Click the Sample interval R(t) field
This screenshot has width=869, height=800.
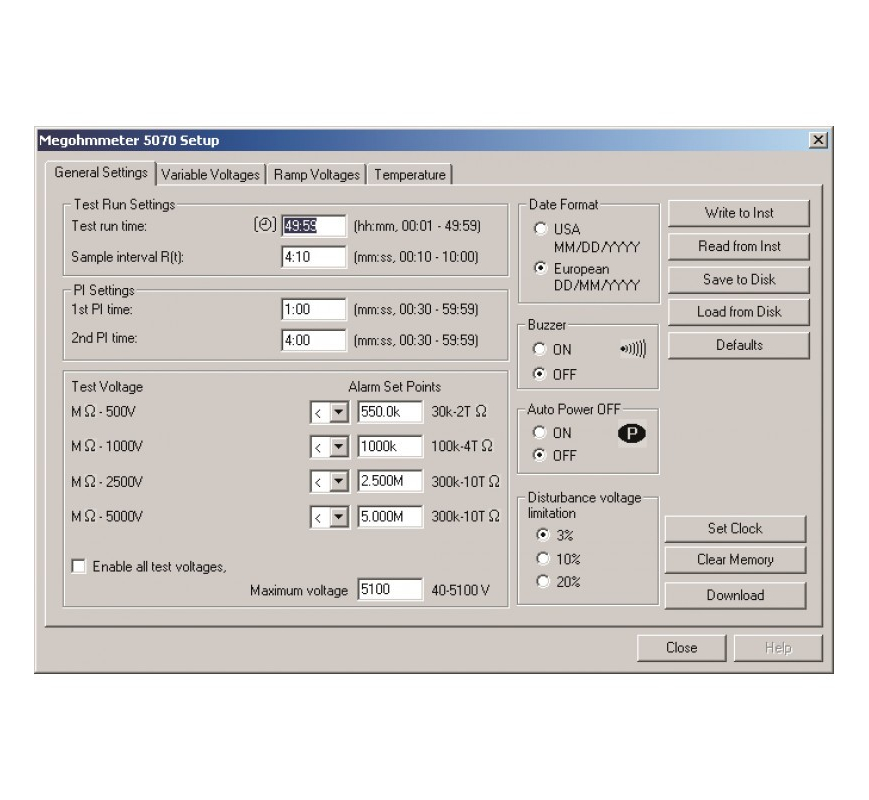click(314, 257)
